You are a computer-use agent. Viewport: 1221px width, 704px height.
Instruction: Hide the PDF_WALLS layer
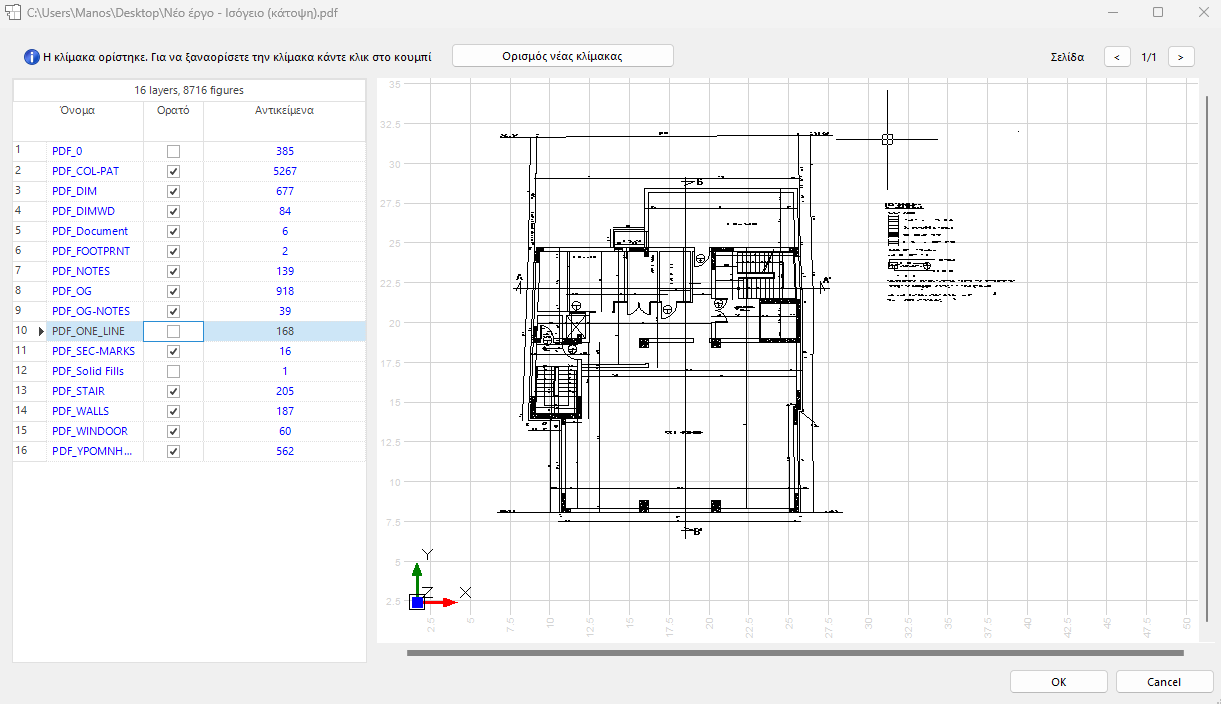[x=172, y=411]
